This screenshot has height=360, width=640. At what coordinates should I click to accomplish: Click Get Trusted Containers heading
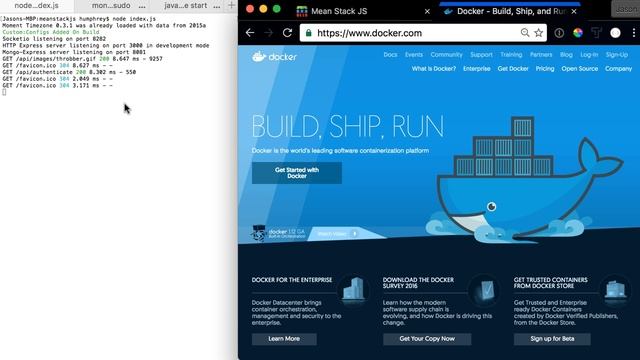[x=551, y=283]
